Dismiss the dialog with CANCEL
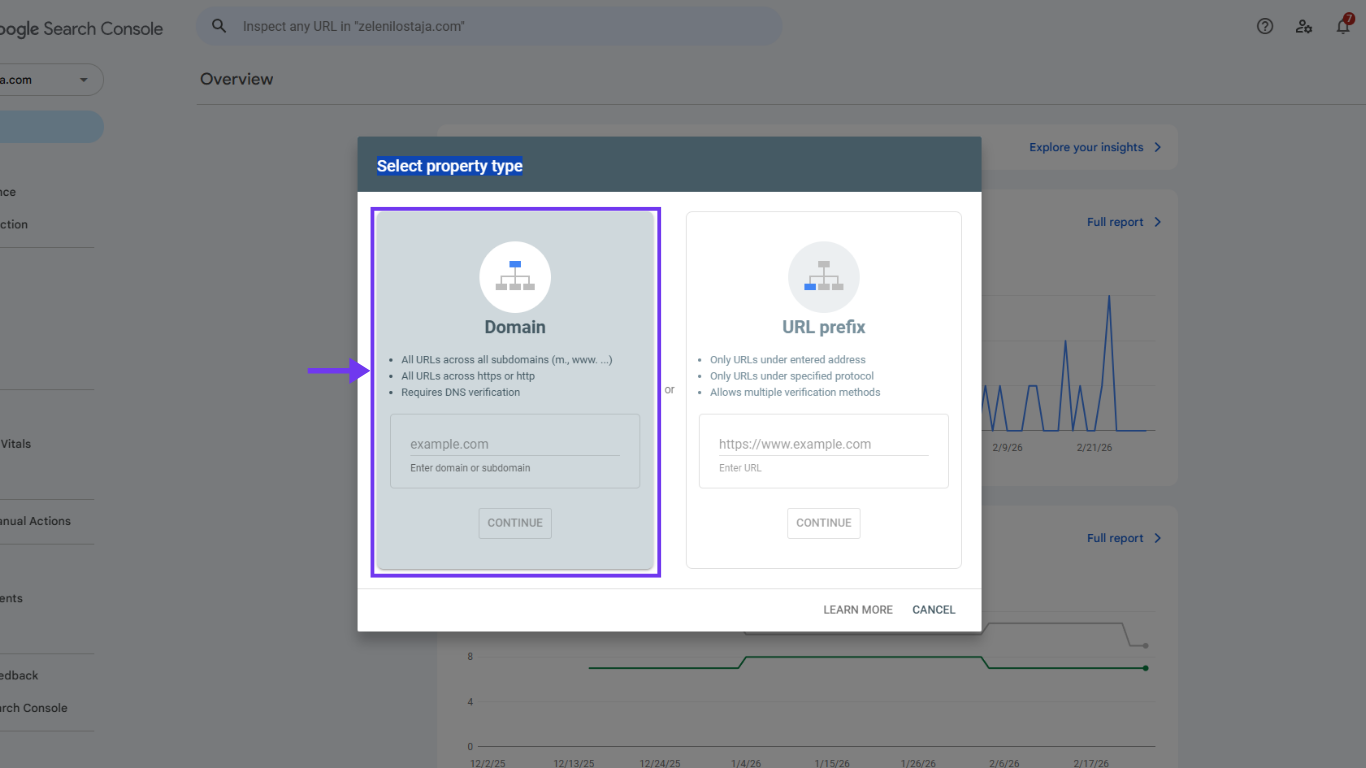 point(933,609)
